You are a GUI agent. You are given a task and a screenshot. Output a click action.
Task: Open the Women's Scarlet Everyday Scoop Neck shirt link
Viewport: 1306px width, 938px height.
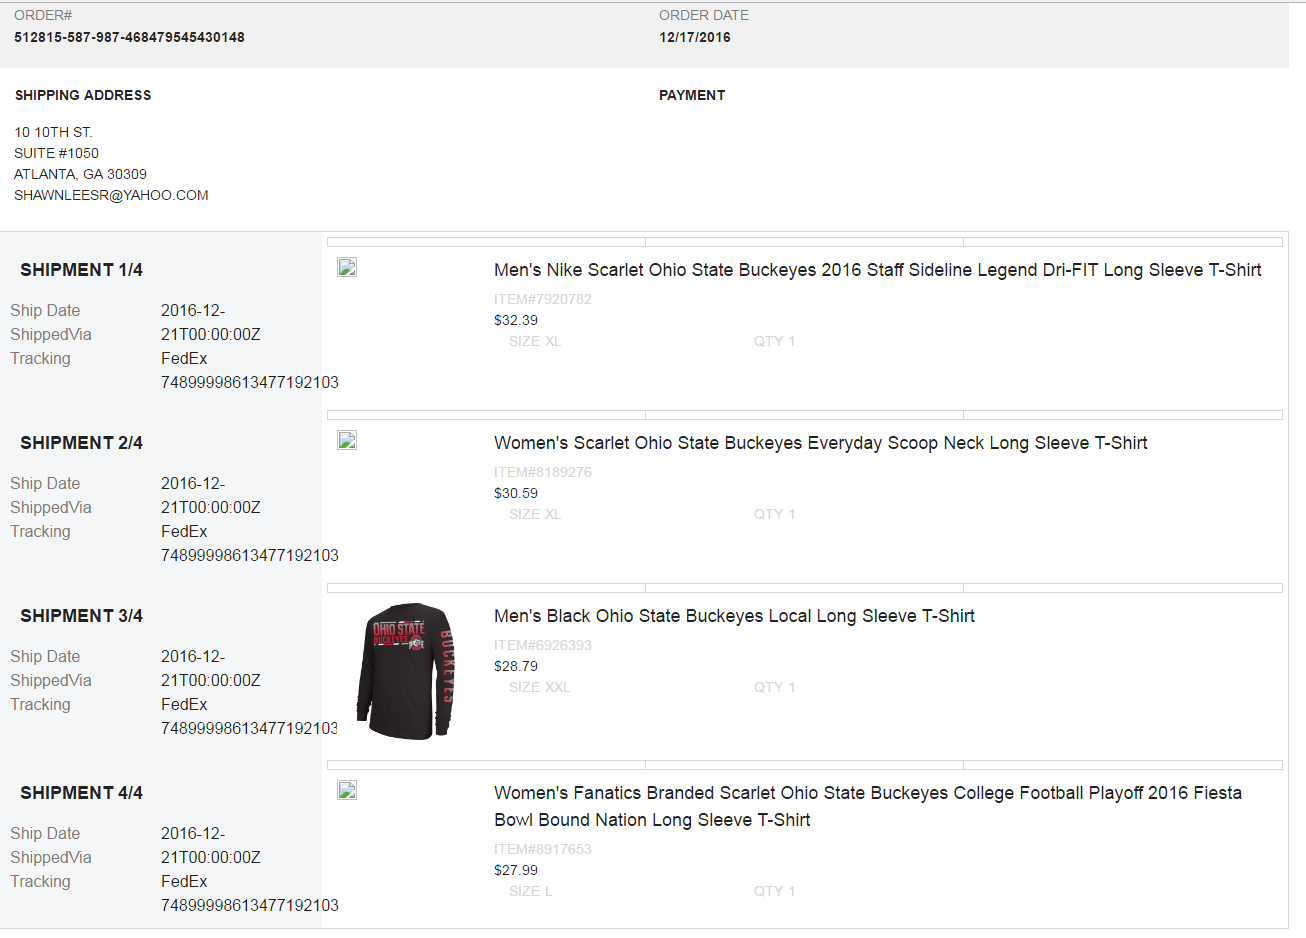(x=820, y=443)
